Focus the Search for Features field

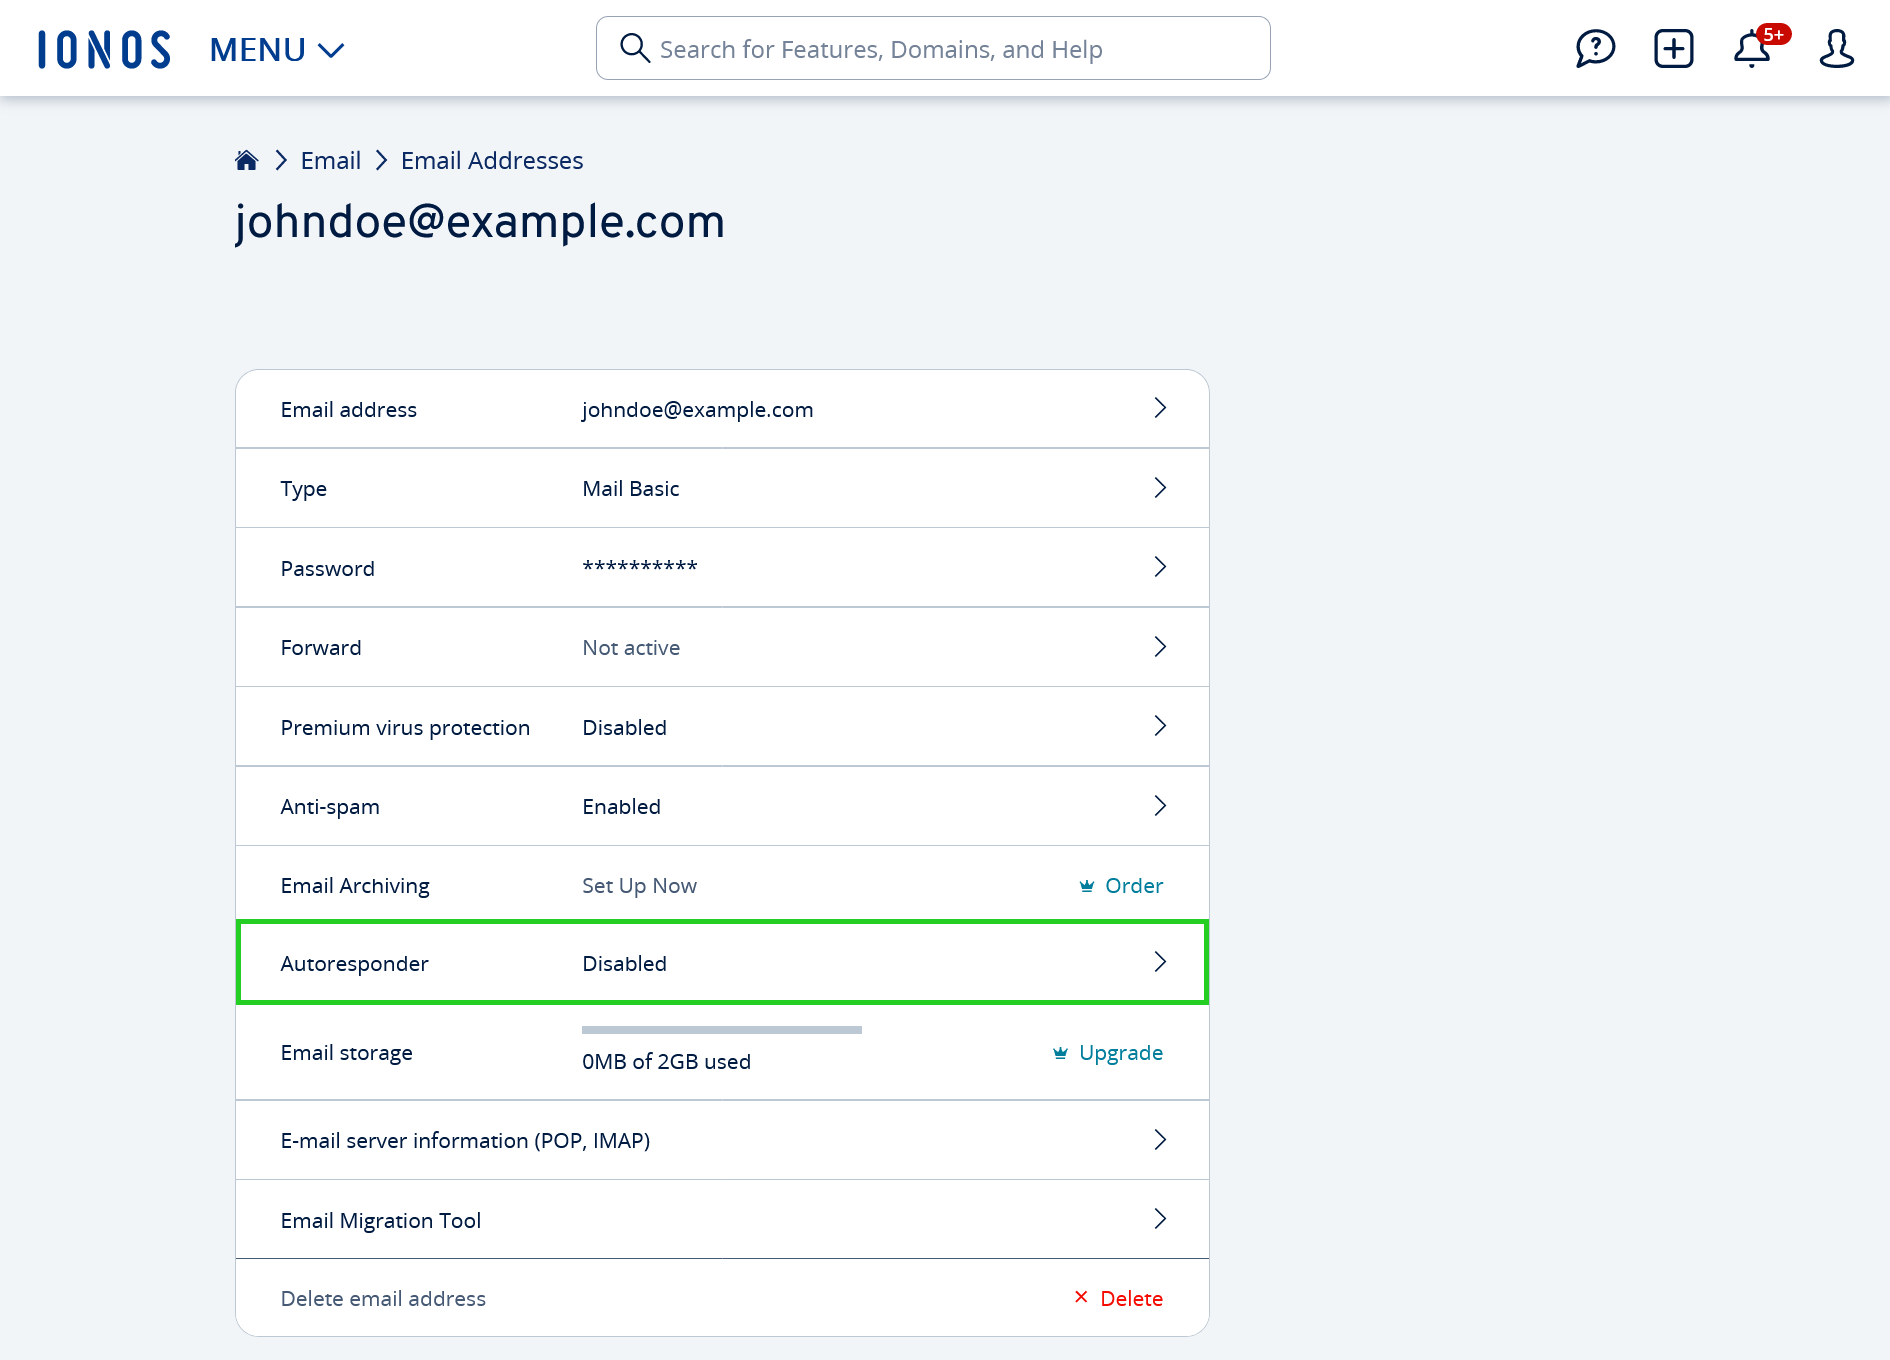pos(933,48)
